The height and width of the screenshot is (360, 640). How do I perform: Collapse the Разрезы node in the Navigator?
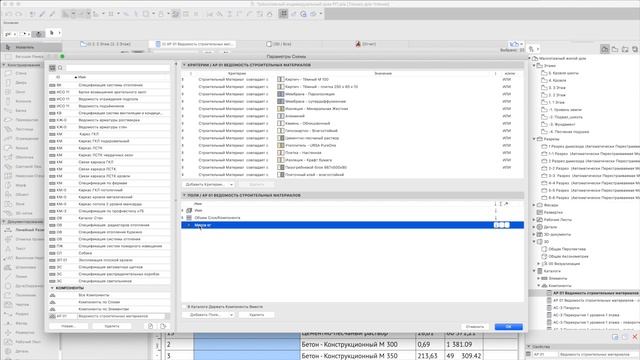tap(534, 139)
